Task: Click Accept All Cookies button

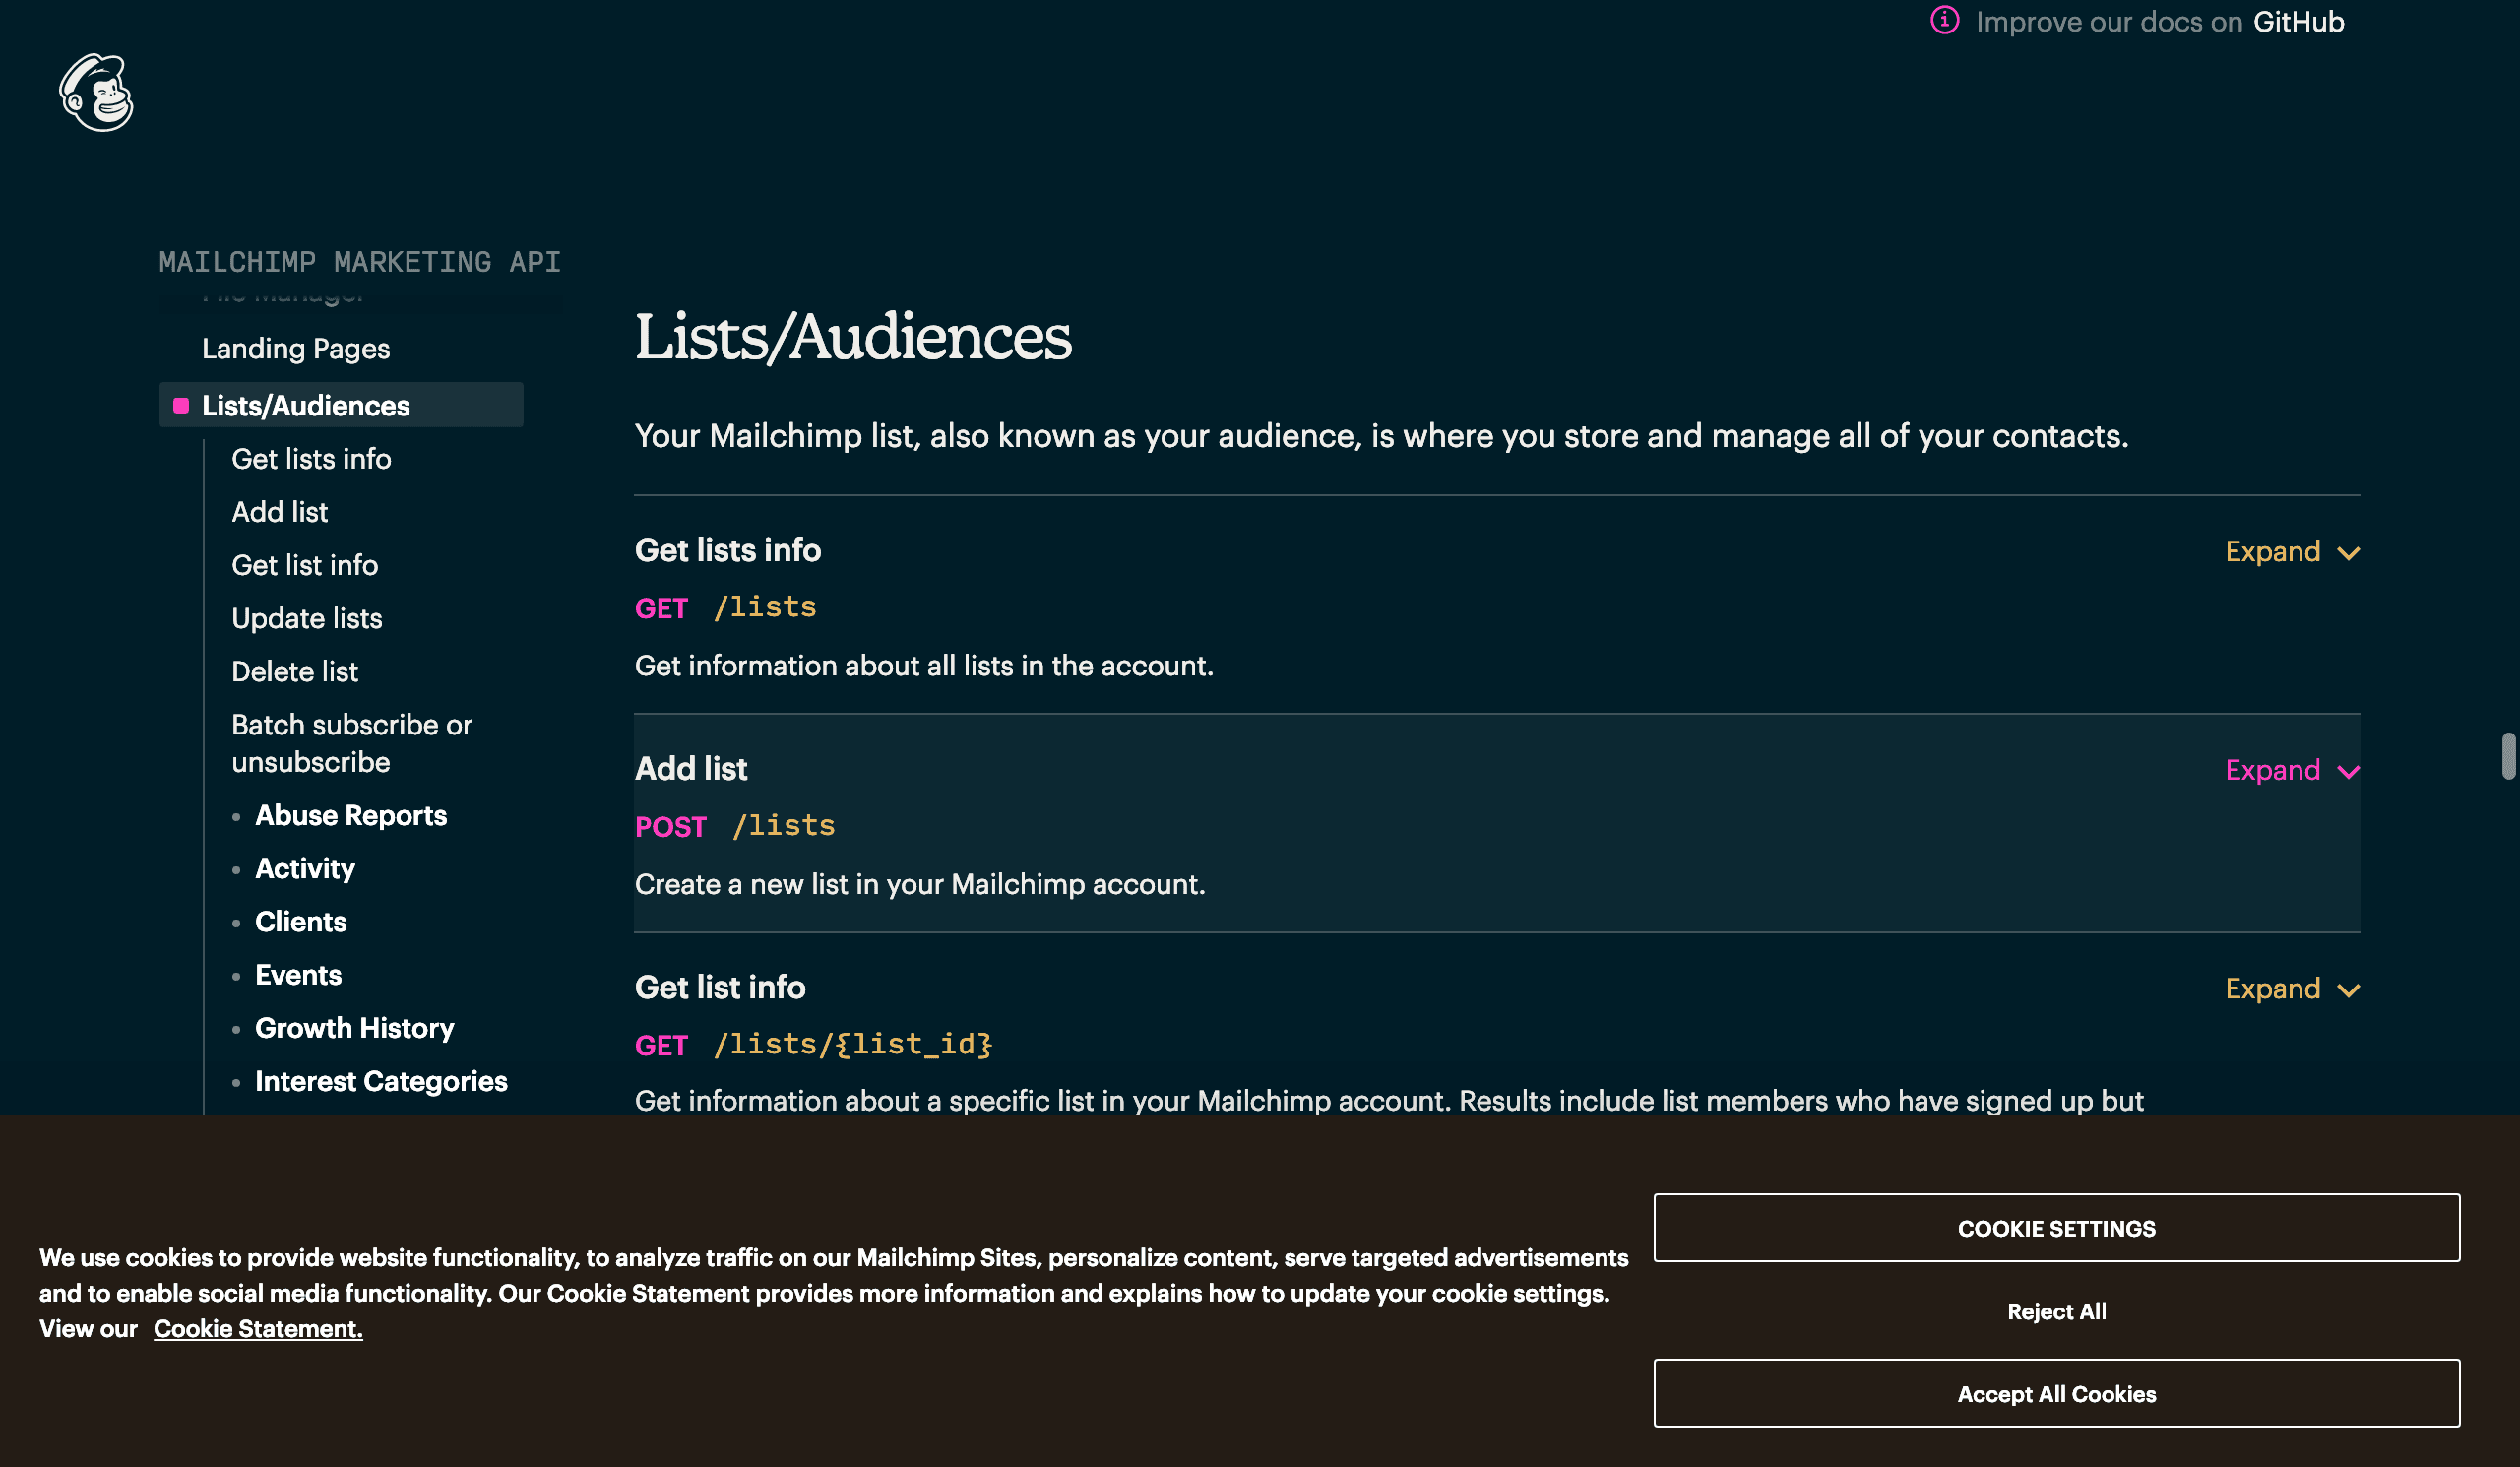Action: click(x=2055, y=1392)
